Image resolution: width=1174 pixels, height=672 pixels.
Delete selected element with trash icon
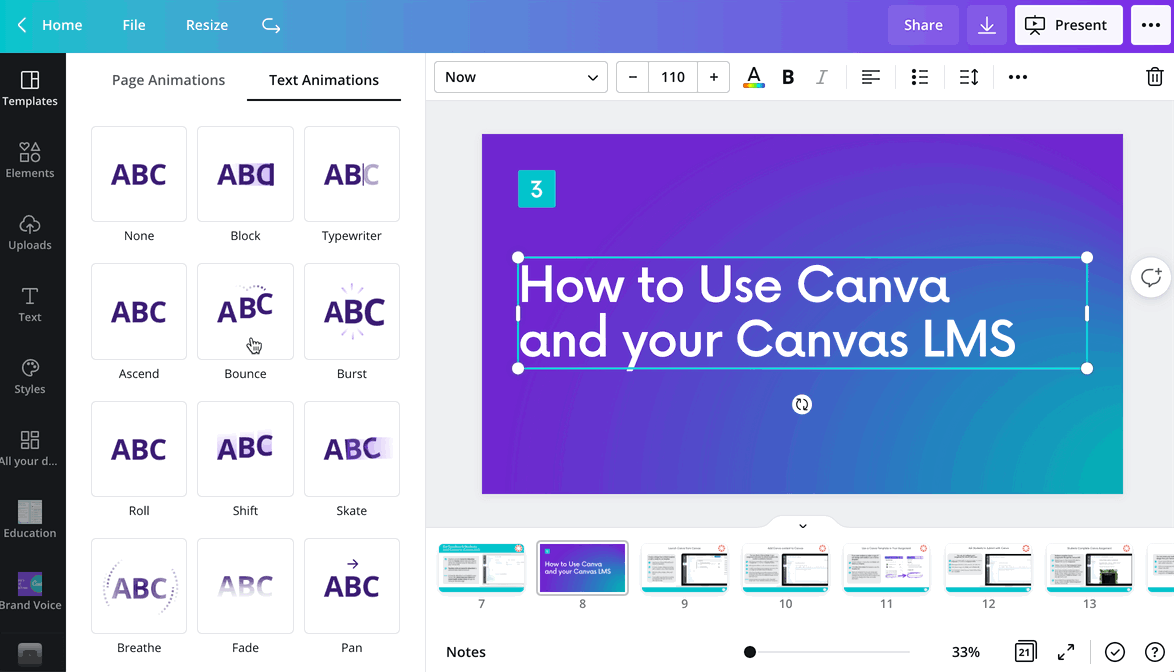click(x=1155, y=77)
